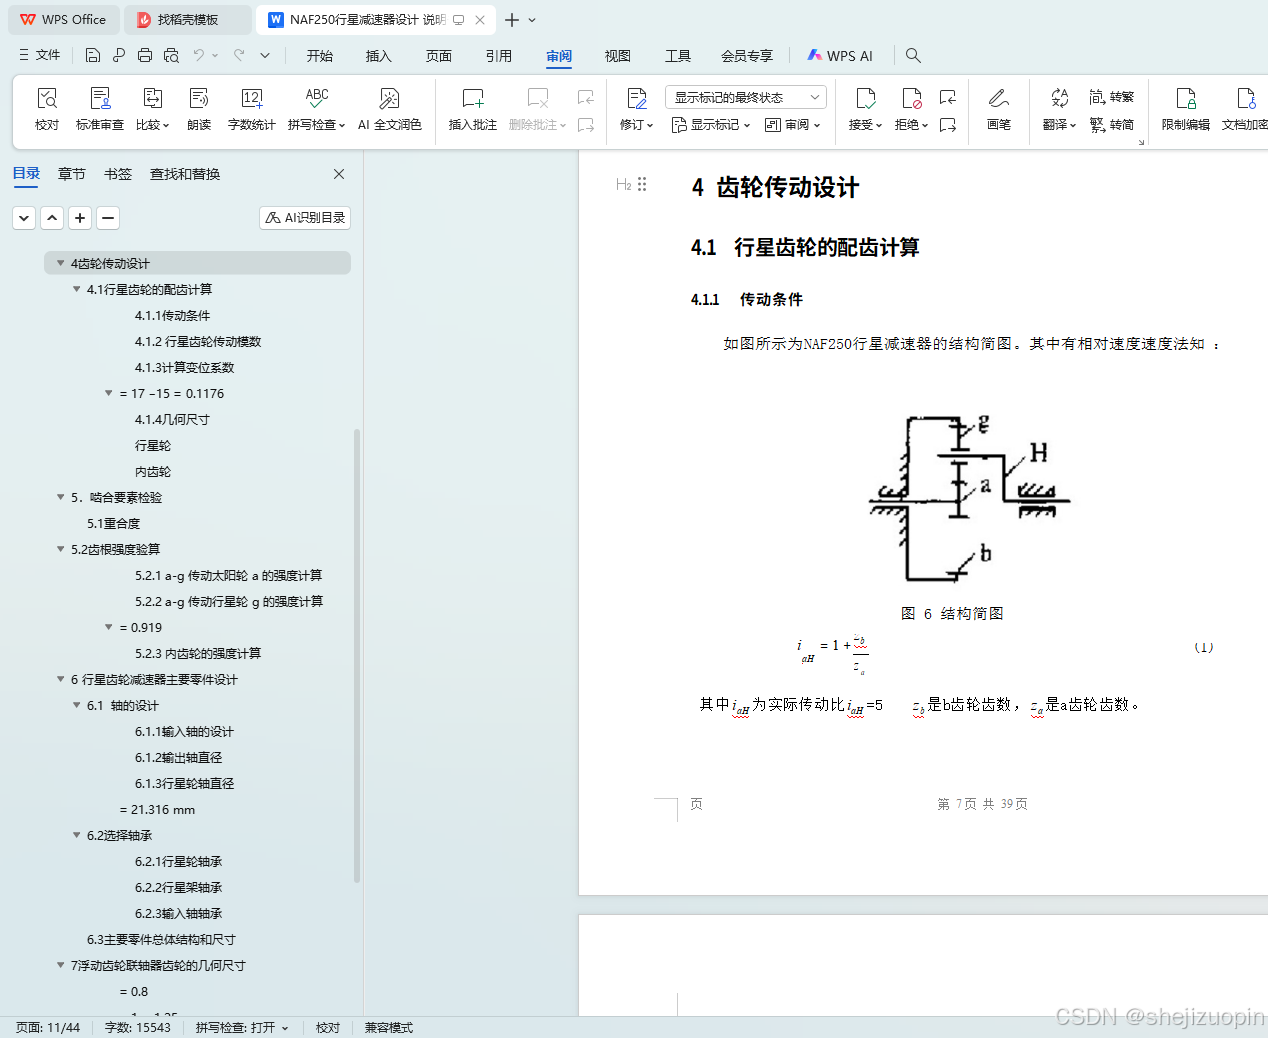Run AI 全文润色 polishing
The height and width of the screenshot is (1038, 1268).
tap(389, 108)
